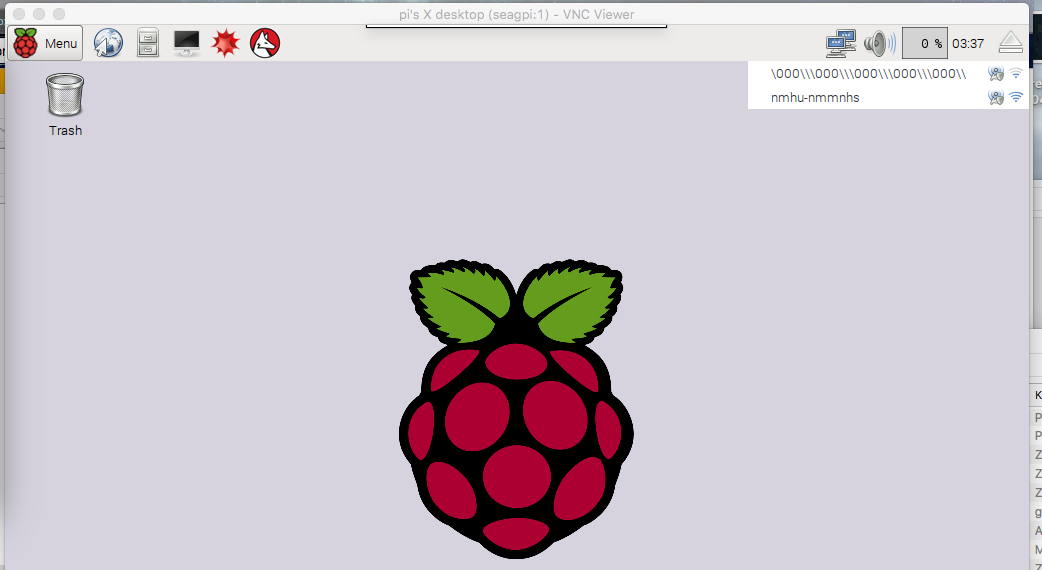
Task: Select the \000\\000 wireless network entry
Action: coord(888,74)
